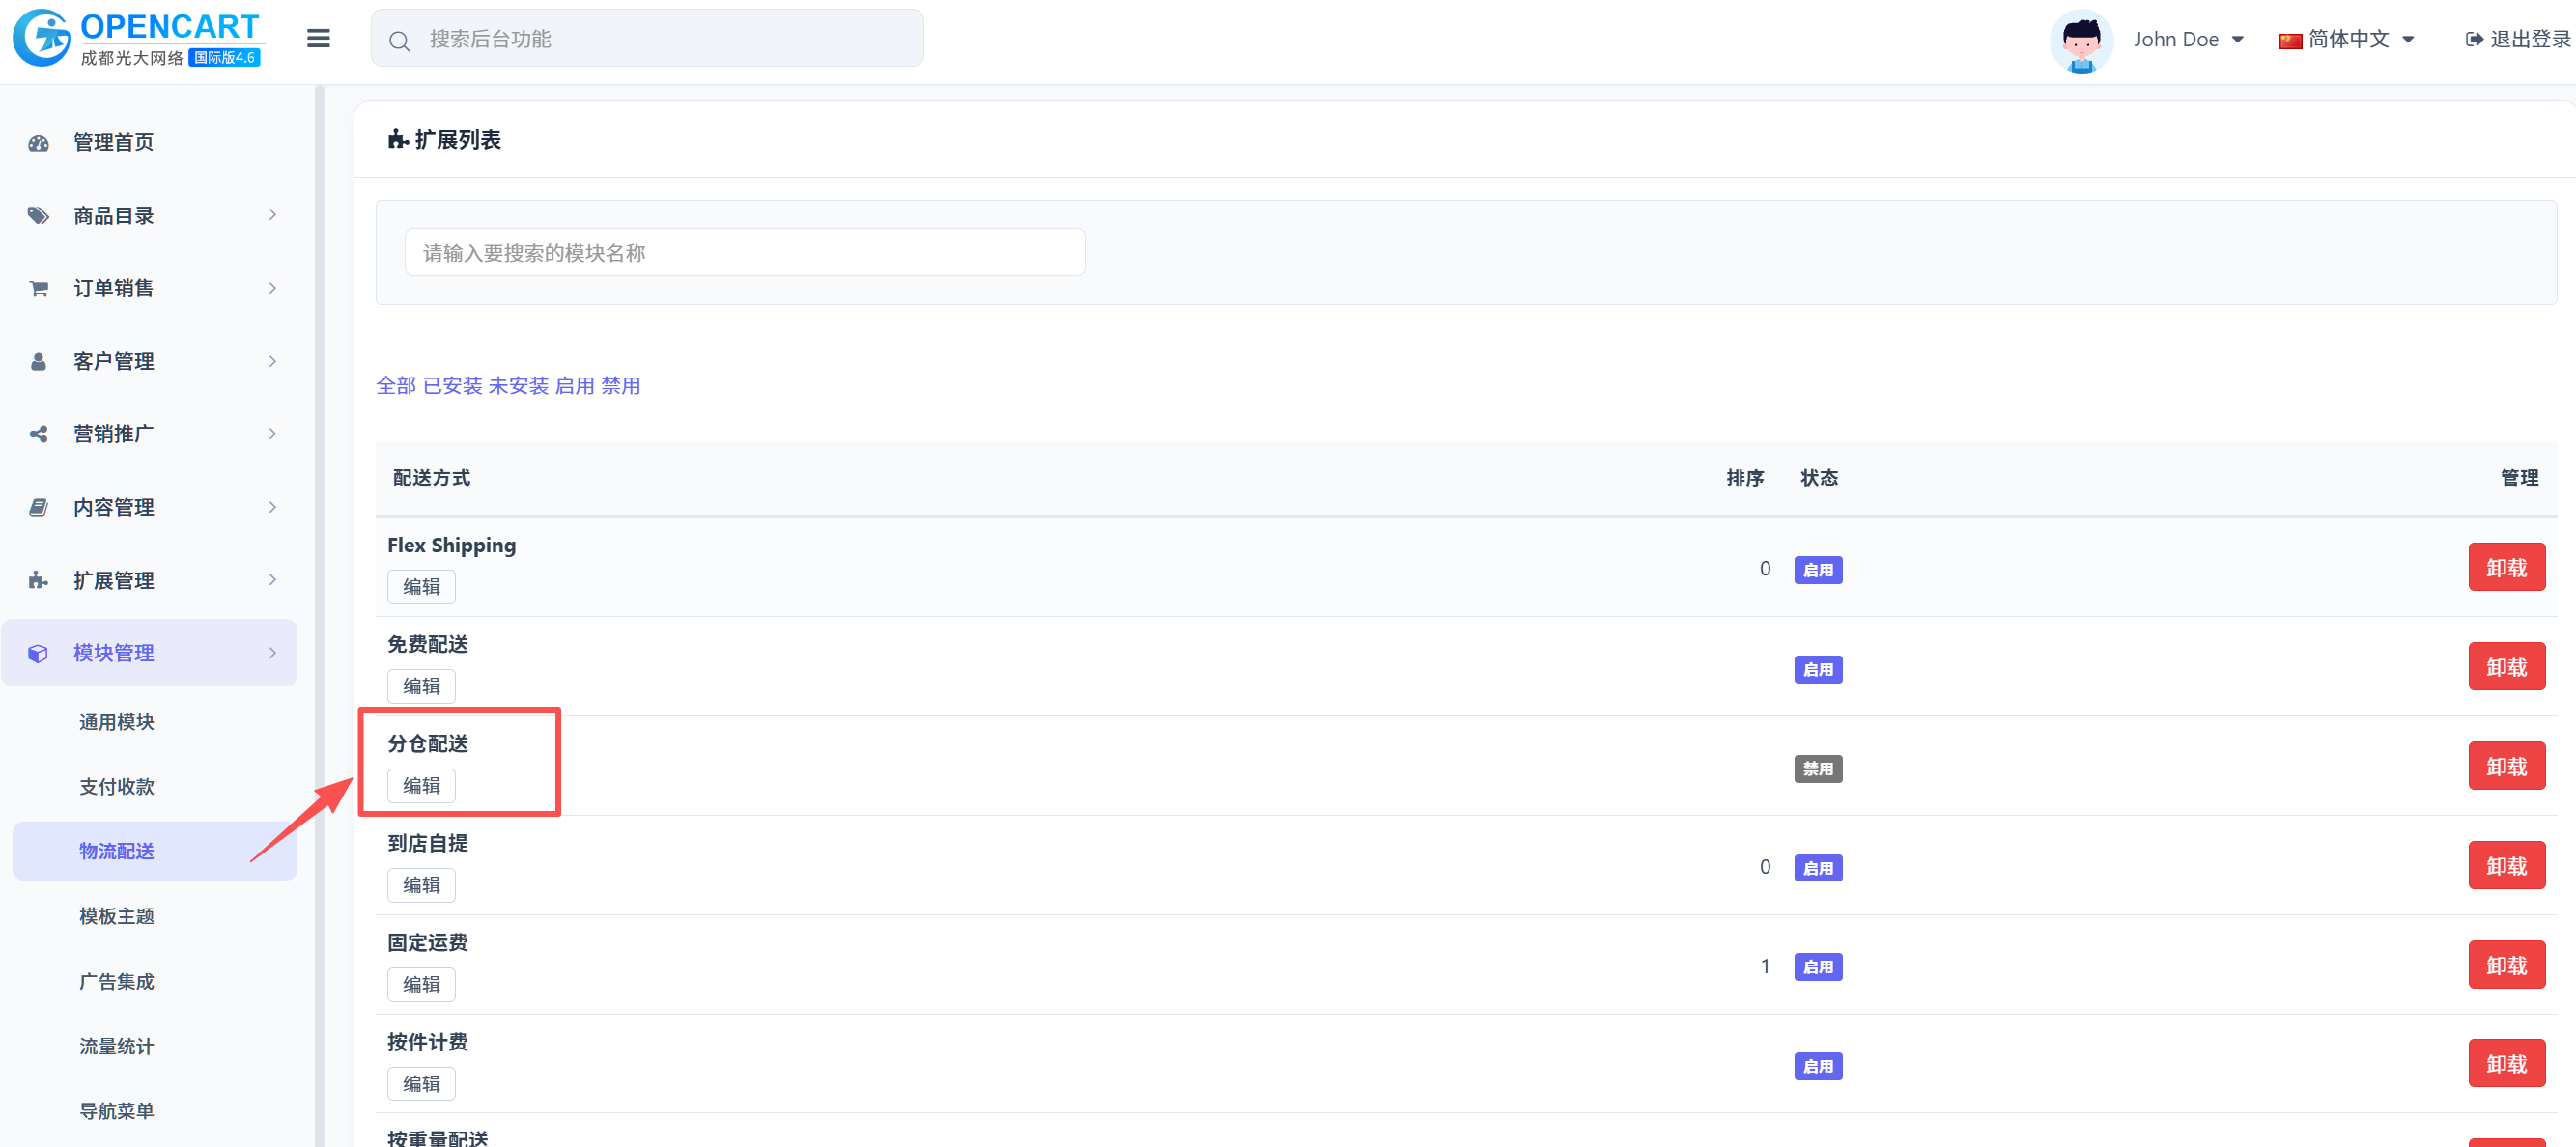Expand the 商品目录 chevron
The image size is (2576, 1147).
click(272, 215)
